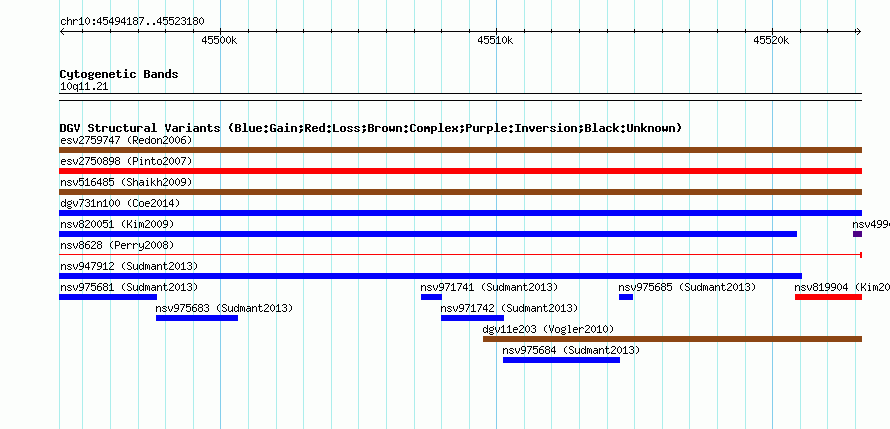890x429 pixels.
Task: Click the Cytogenetic Bands track title
Action: click(119, 74)
